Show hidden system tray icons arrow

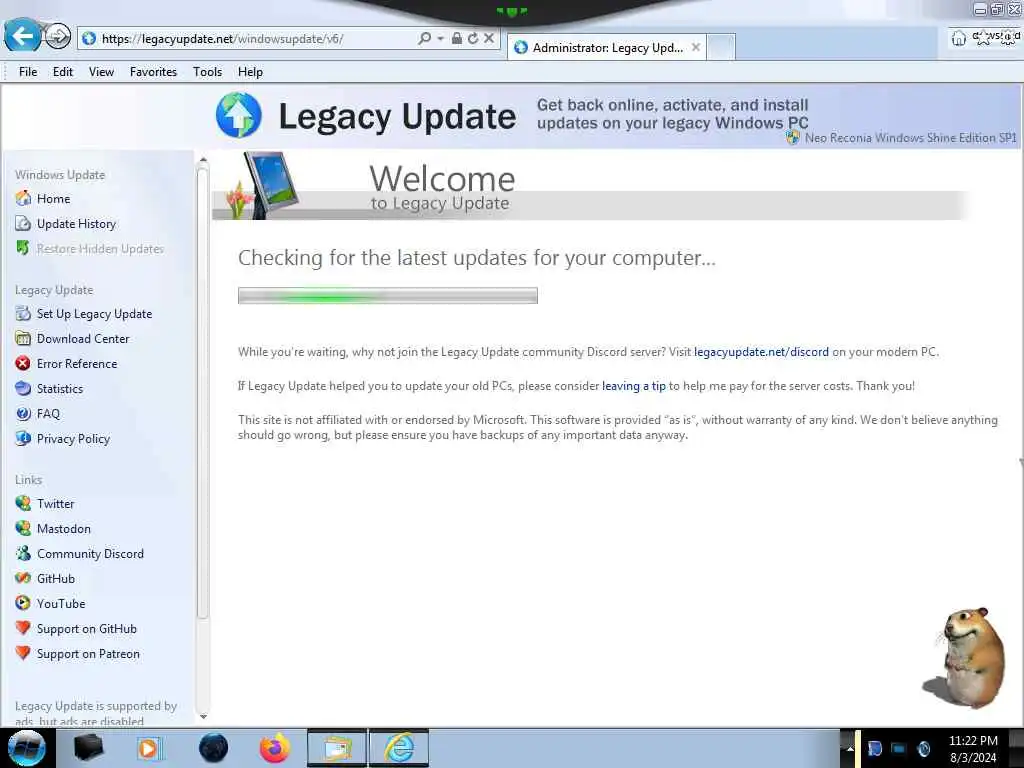coord(850,749)
